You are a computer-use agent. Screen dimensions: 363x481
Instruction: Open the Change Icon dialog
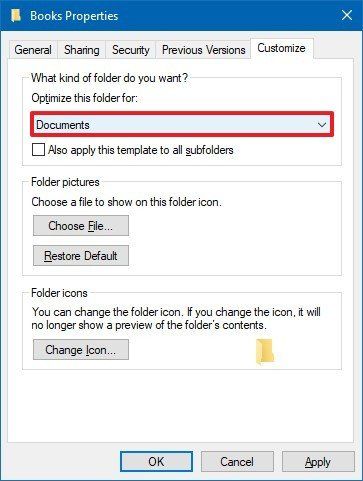(81, 350)
